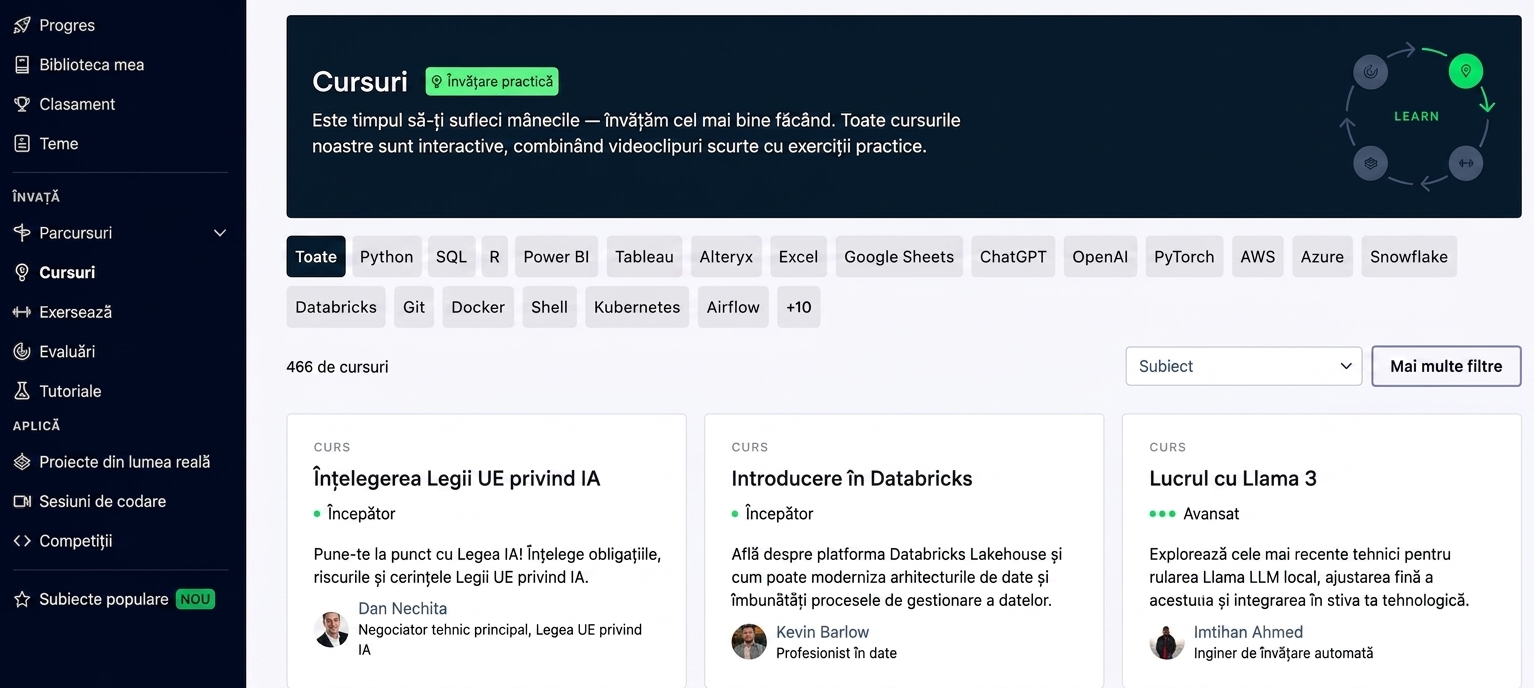Click the NOU badge
This screenshot has height=688, width=1534.
[196, 599]
